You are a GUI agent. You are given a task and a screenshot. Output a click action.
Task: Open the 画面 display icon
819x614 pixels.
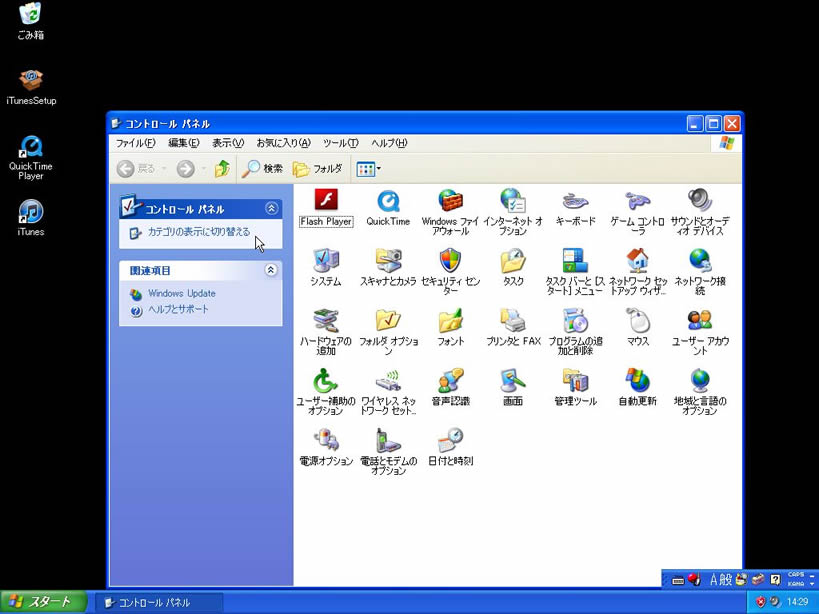tap(513, 387)
